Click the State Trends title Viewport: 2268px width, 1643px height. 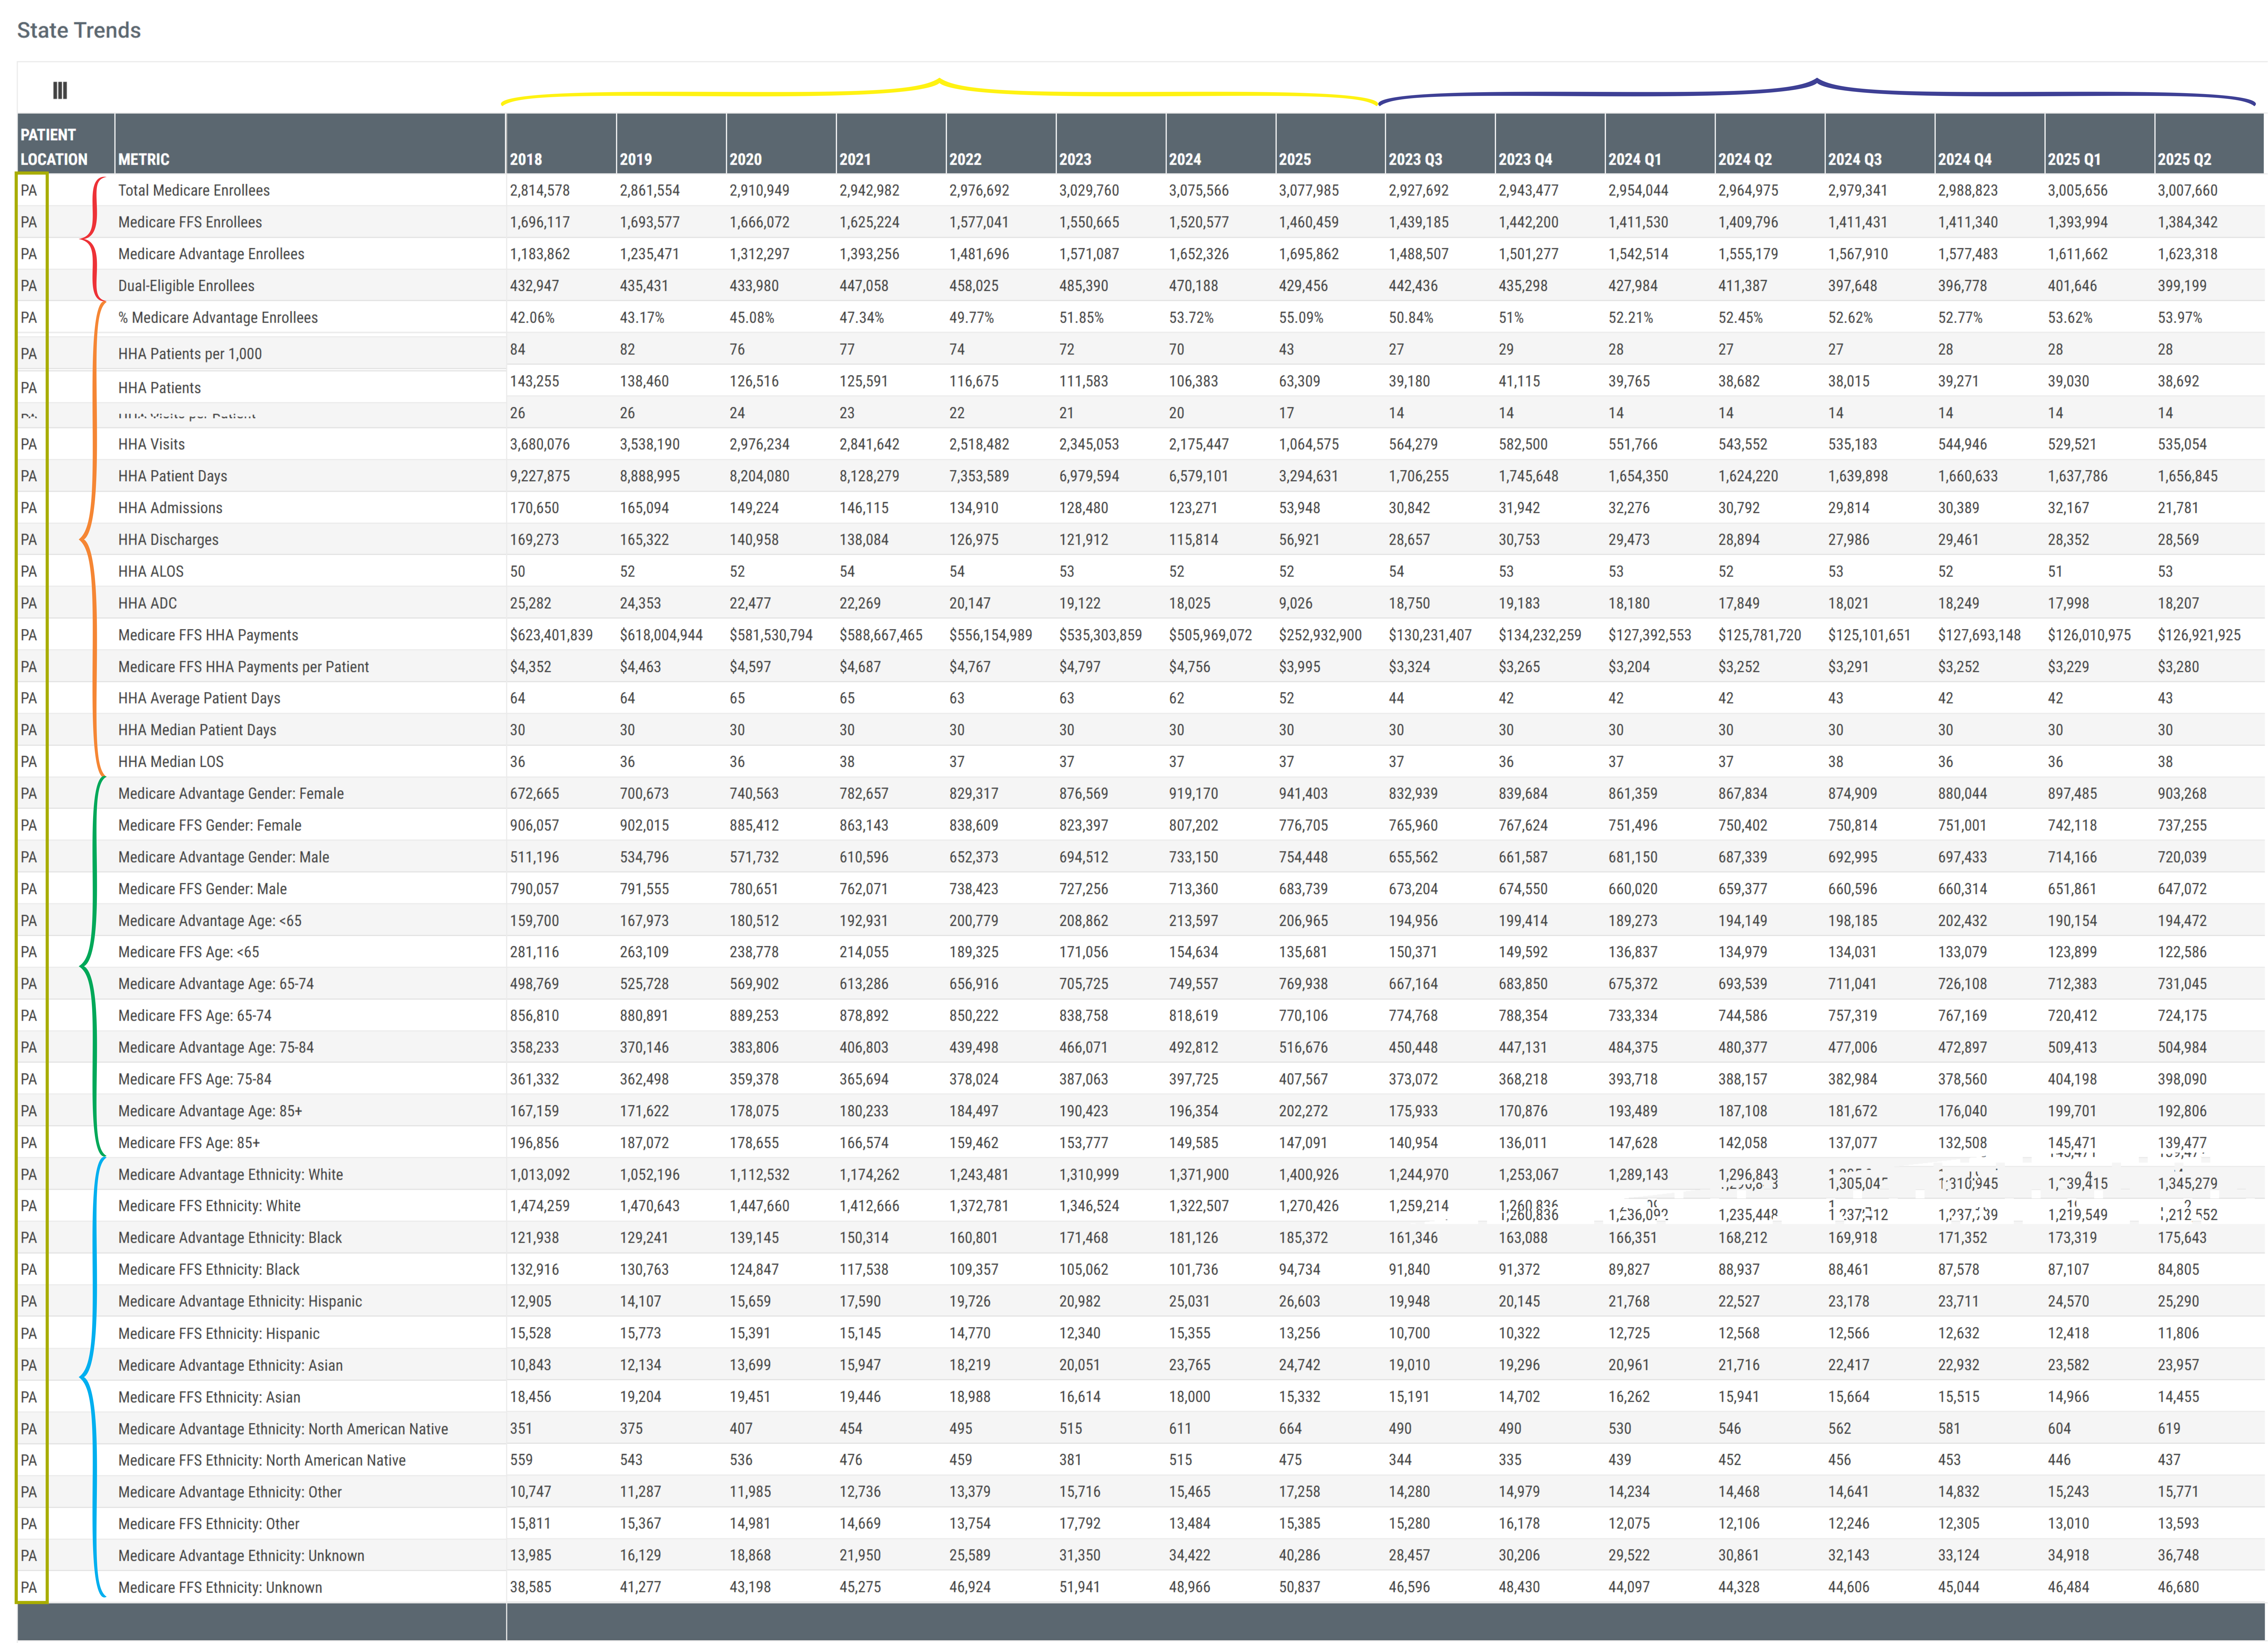(x=79, y=30)
